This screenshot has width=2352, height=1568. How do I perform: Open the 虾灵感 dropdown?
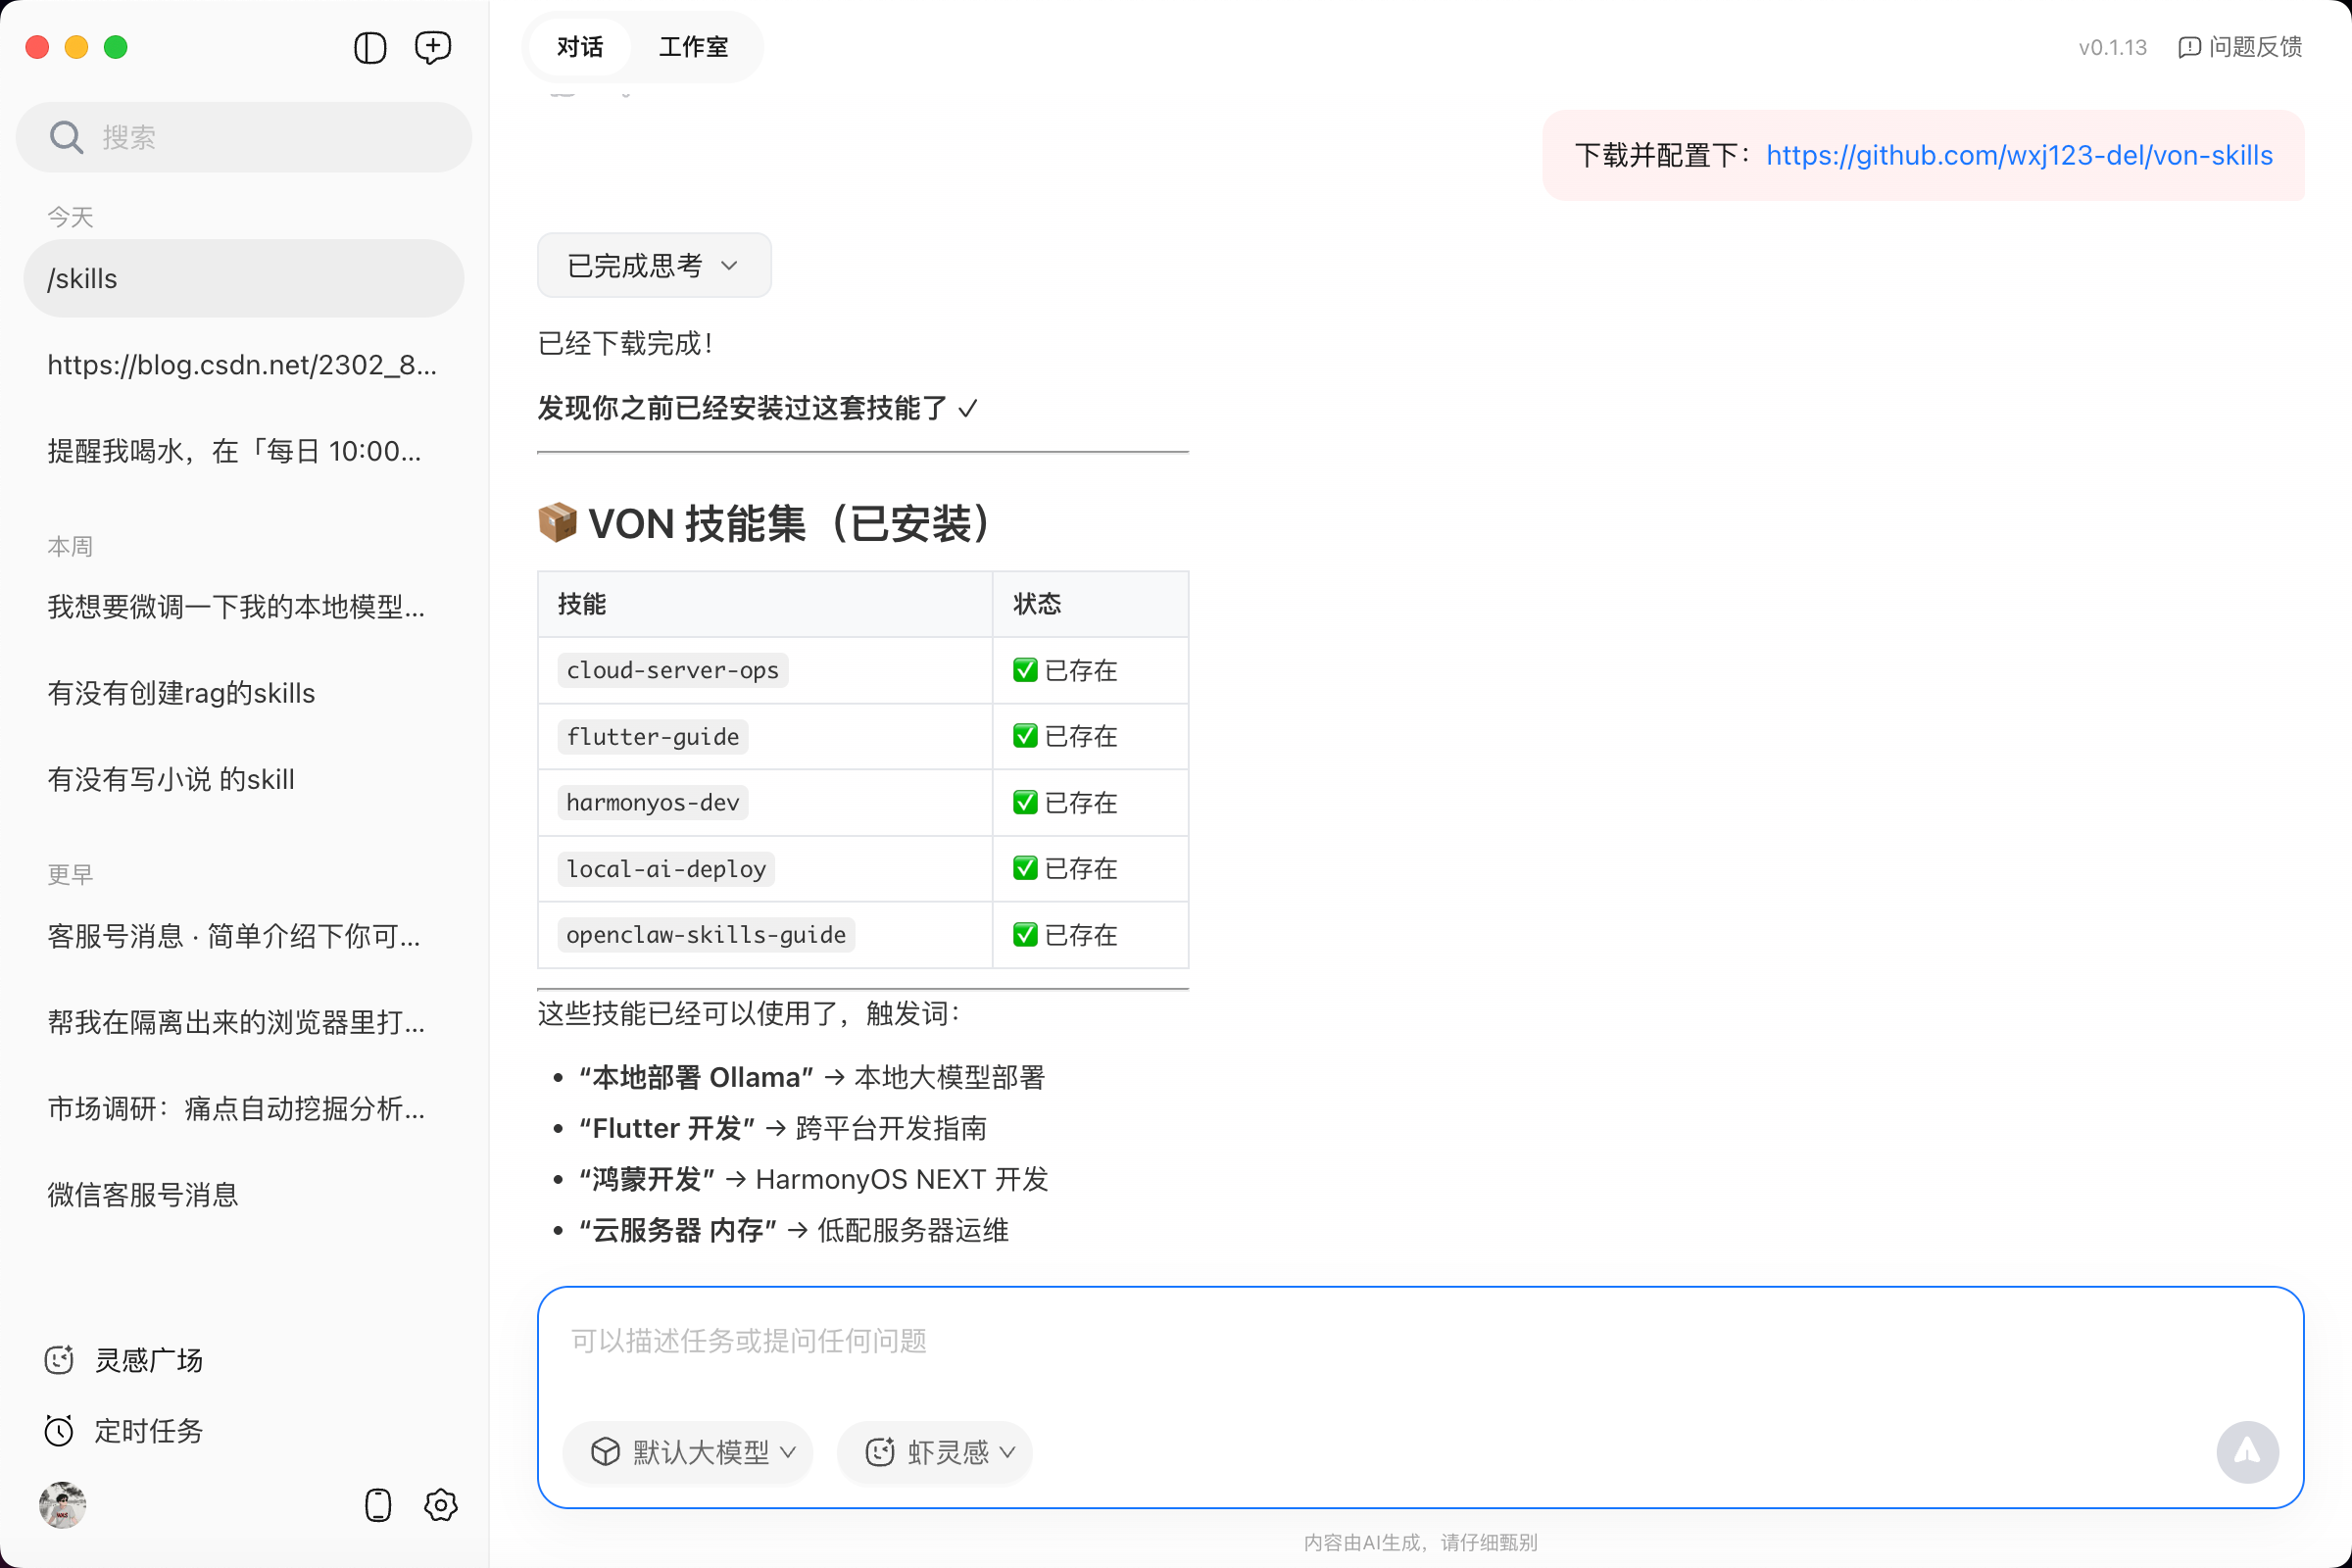(x=934, y=1452)
